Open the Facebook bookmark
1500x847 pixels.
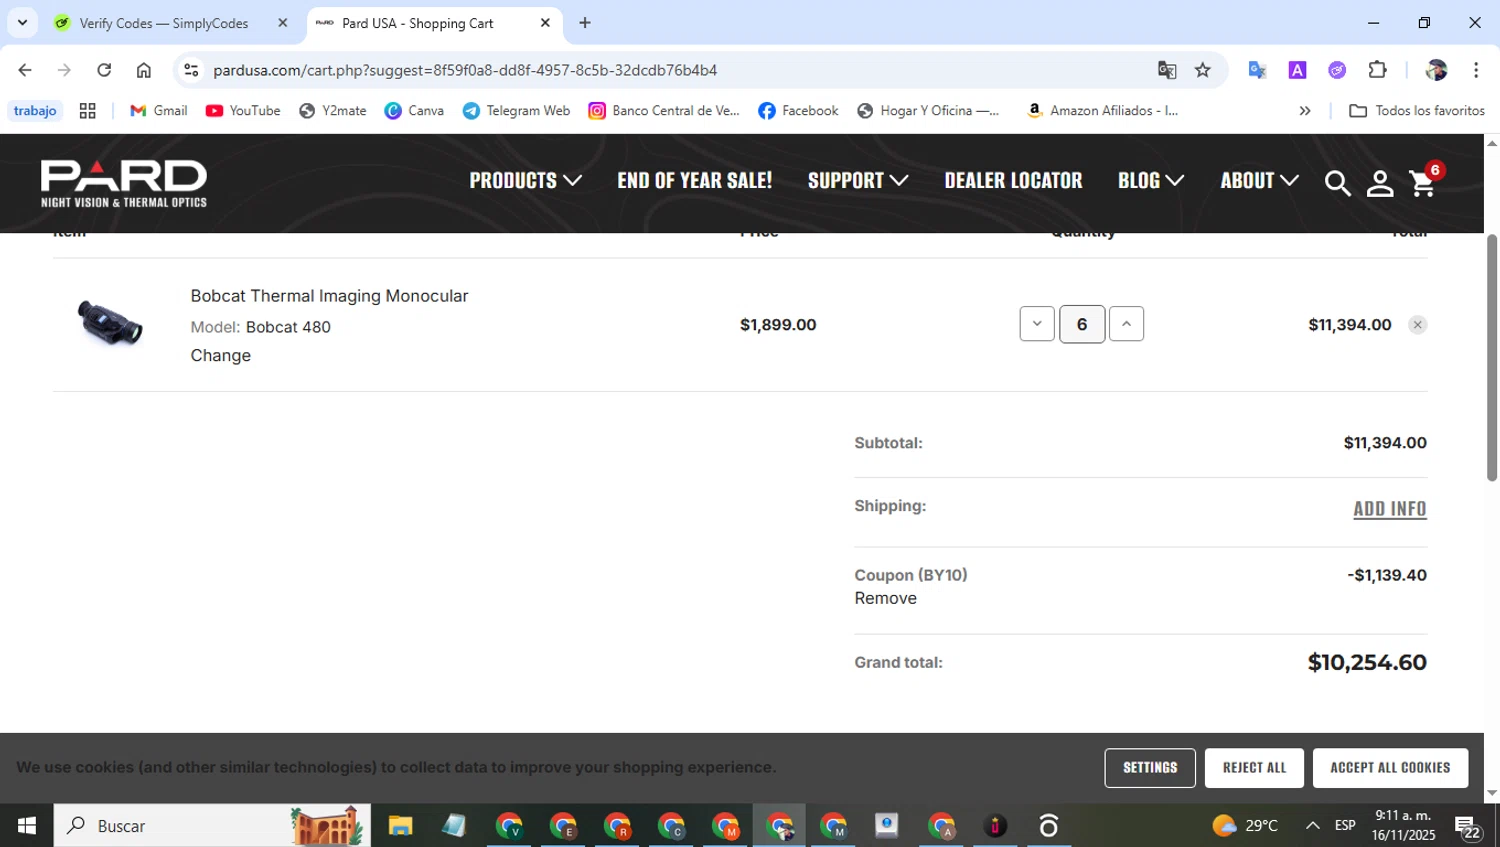coord(798,111)
